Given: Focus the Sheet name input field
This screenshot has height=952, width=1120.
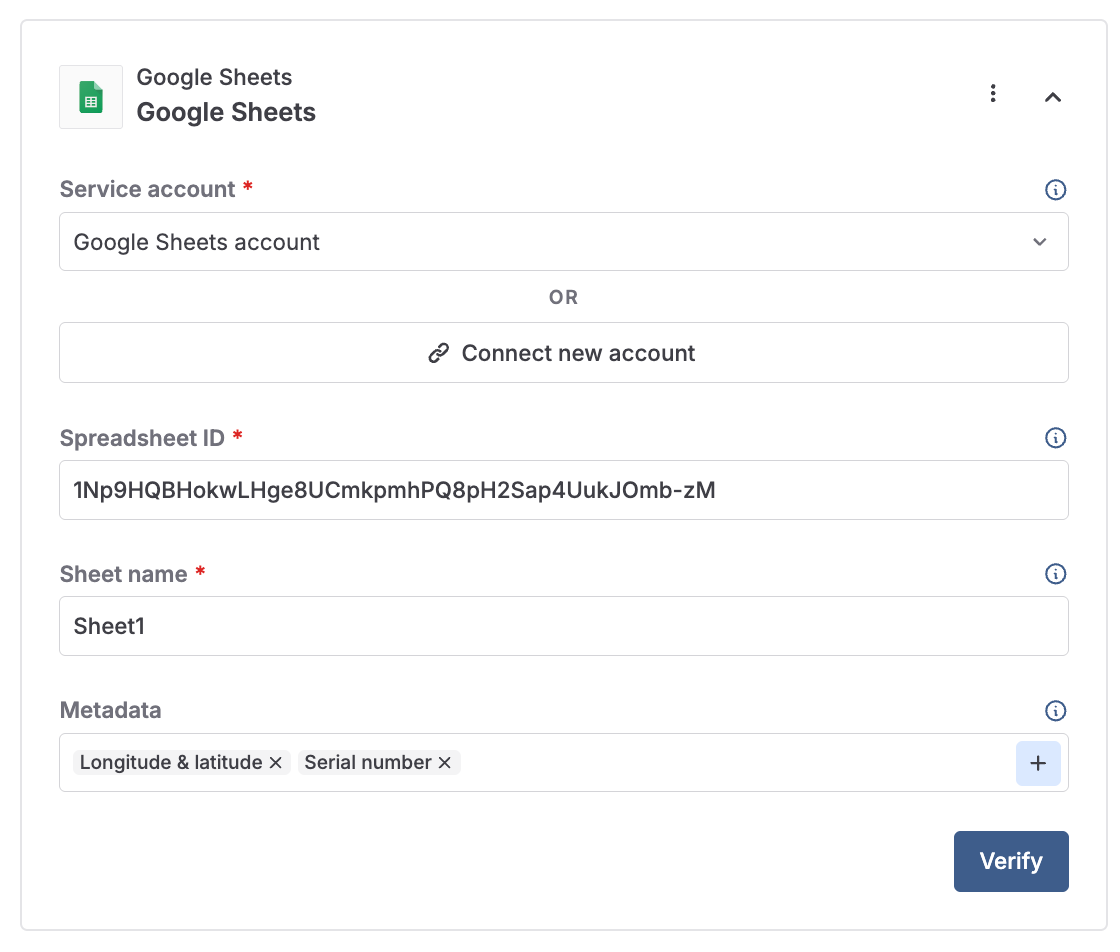Looking at the screenshot, I should tap(564, 626).
